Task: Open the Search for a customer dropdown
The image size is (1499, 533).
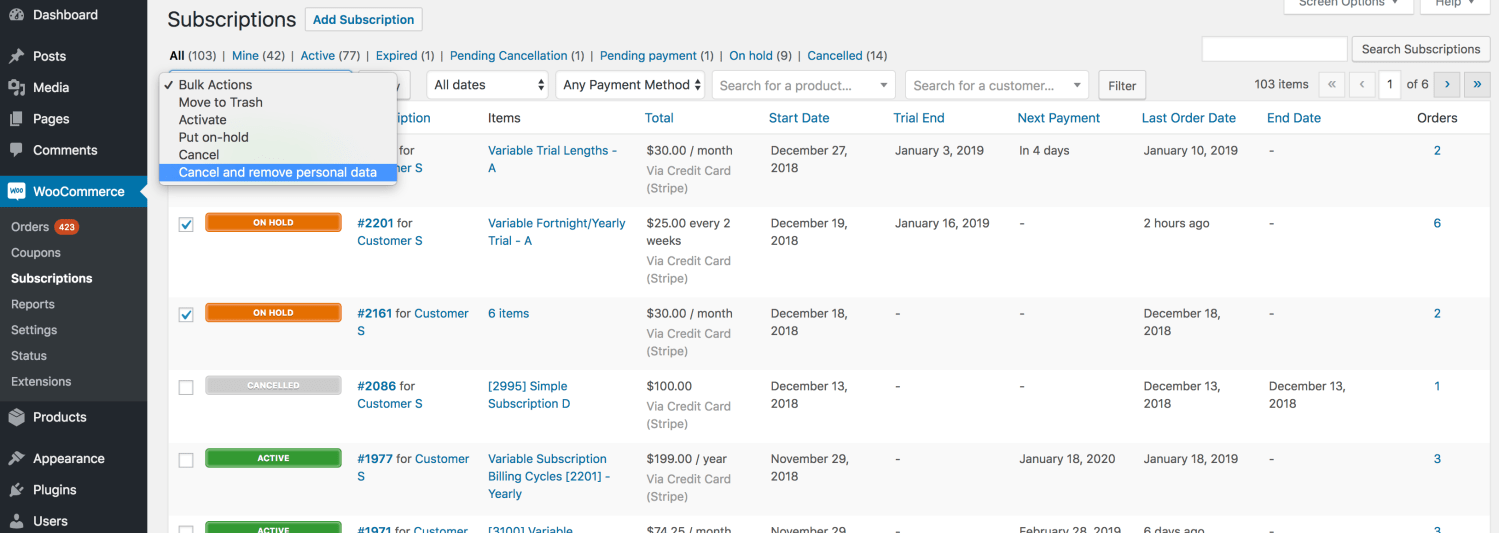Action: tap(997, 86)
